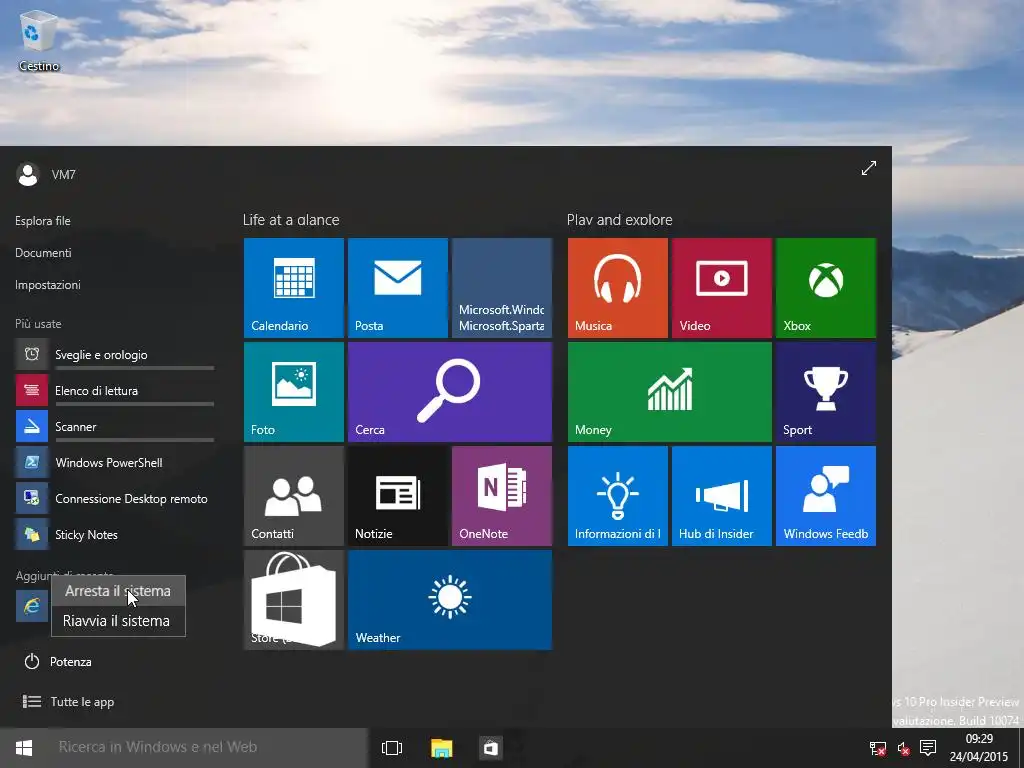Open Cestino recycle bin on desktop
Screen dimensions: 1024x768
click(39, 40)
